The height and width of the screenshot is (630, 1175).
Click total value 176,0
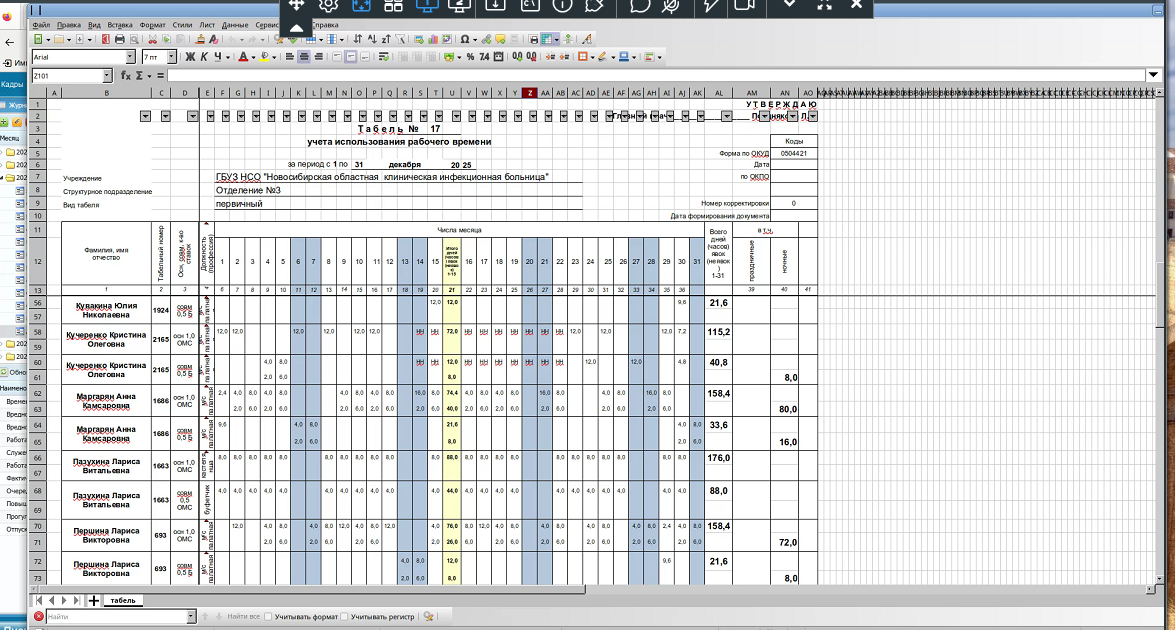(719, 458)
